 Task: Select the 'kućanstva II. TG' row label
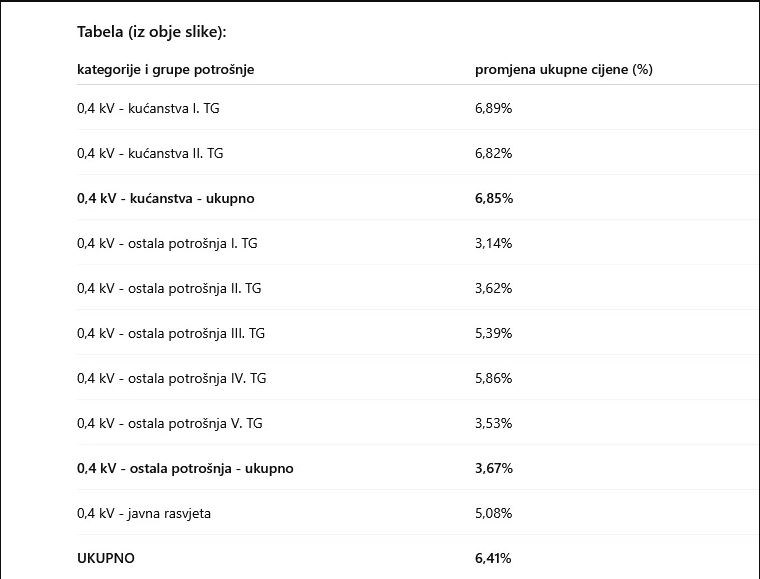pyautogui.click(x=150, y=153)
